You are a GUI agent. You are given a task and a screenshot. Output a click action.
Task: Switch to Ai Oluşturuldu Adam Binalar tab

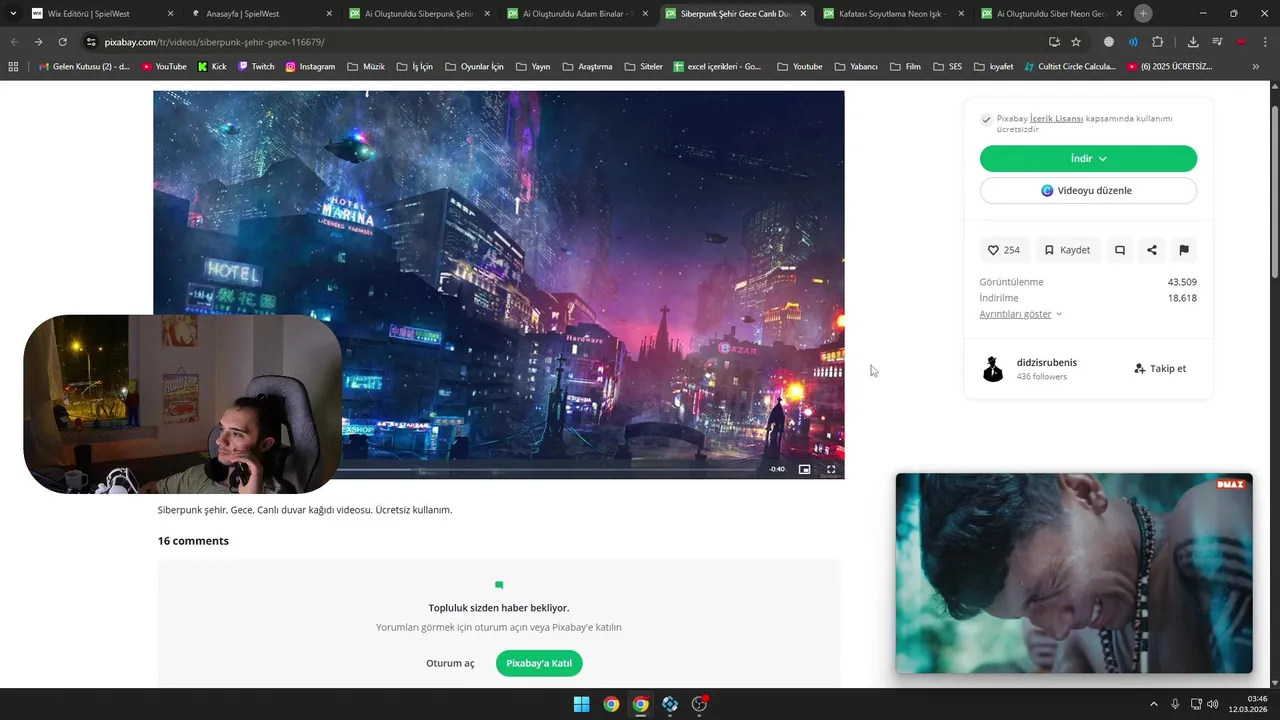point(576,14)
